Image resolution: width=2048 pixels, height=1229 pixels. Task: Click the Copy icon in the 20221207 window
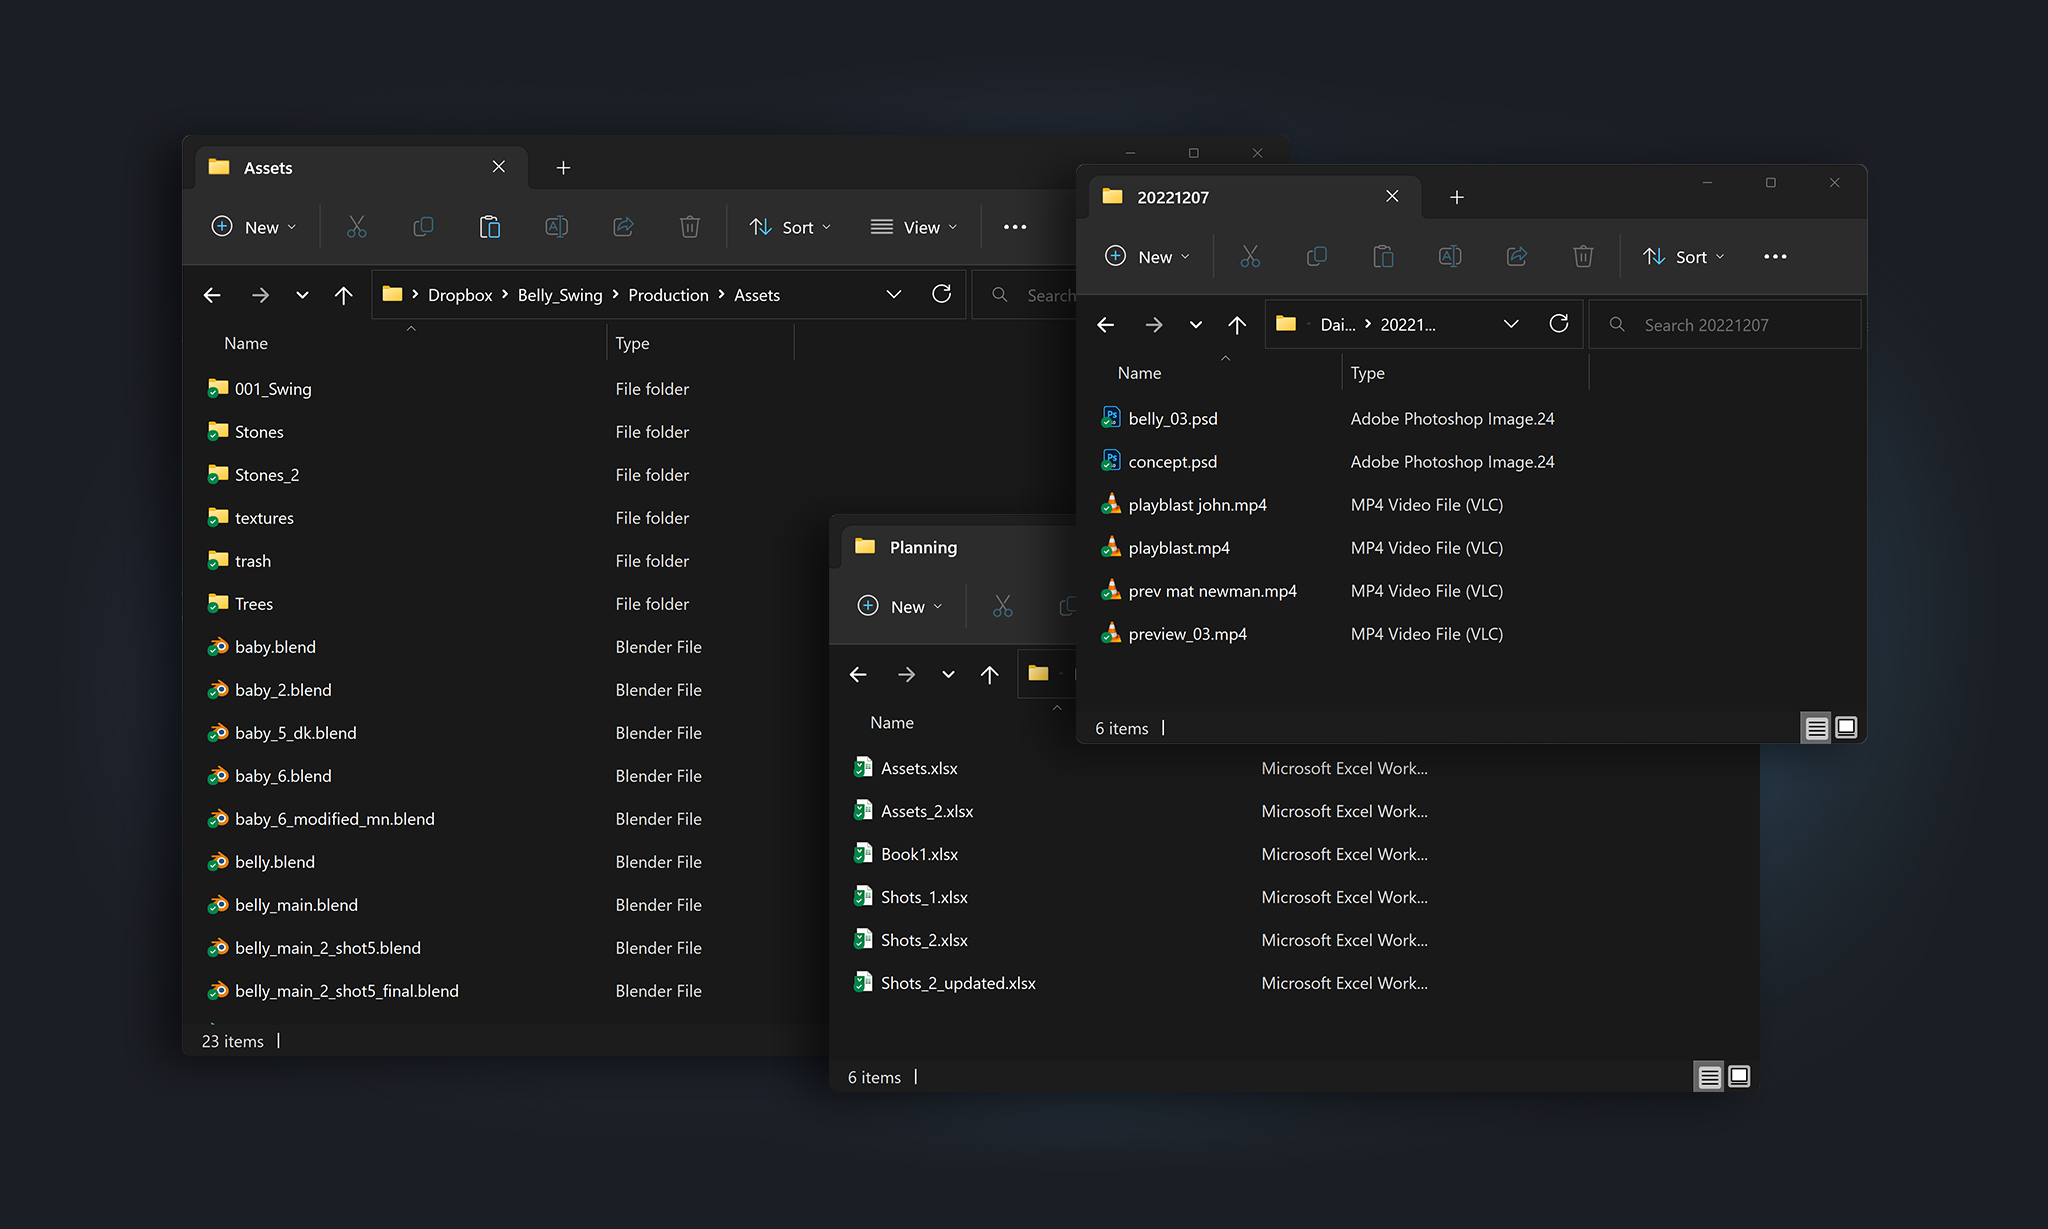click(1316, 256)
